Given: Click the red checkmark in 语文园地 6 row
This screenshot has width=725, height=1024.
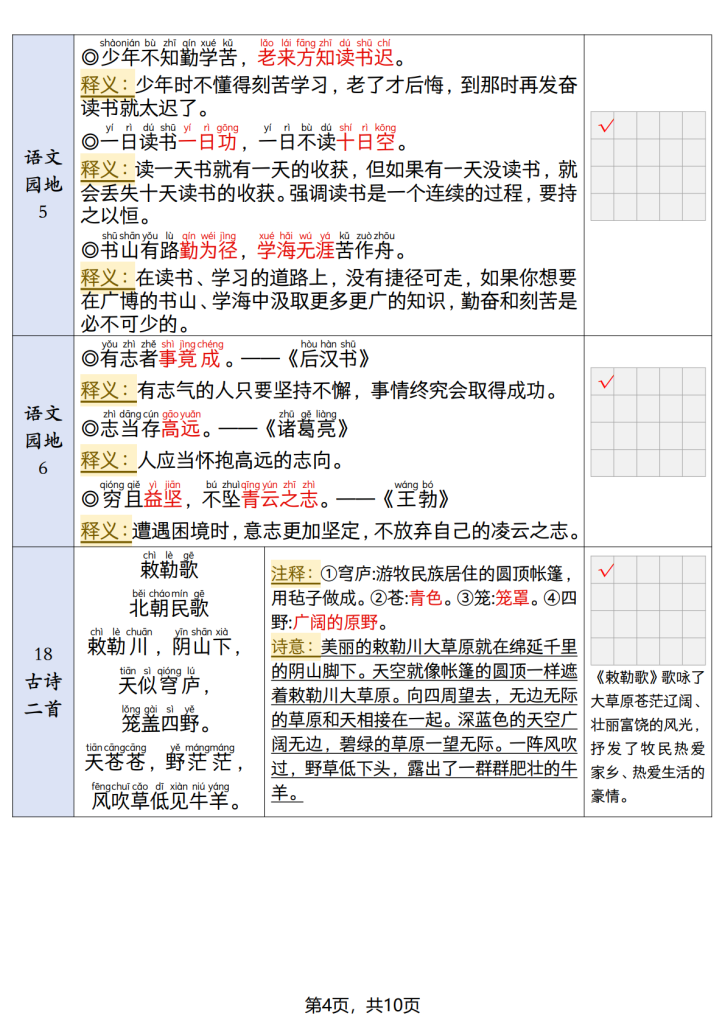Looking at the screenshot, I should (604, 382).
